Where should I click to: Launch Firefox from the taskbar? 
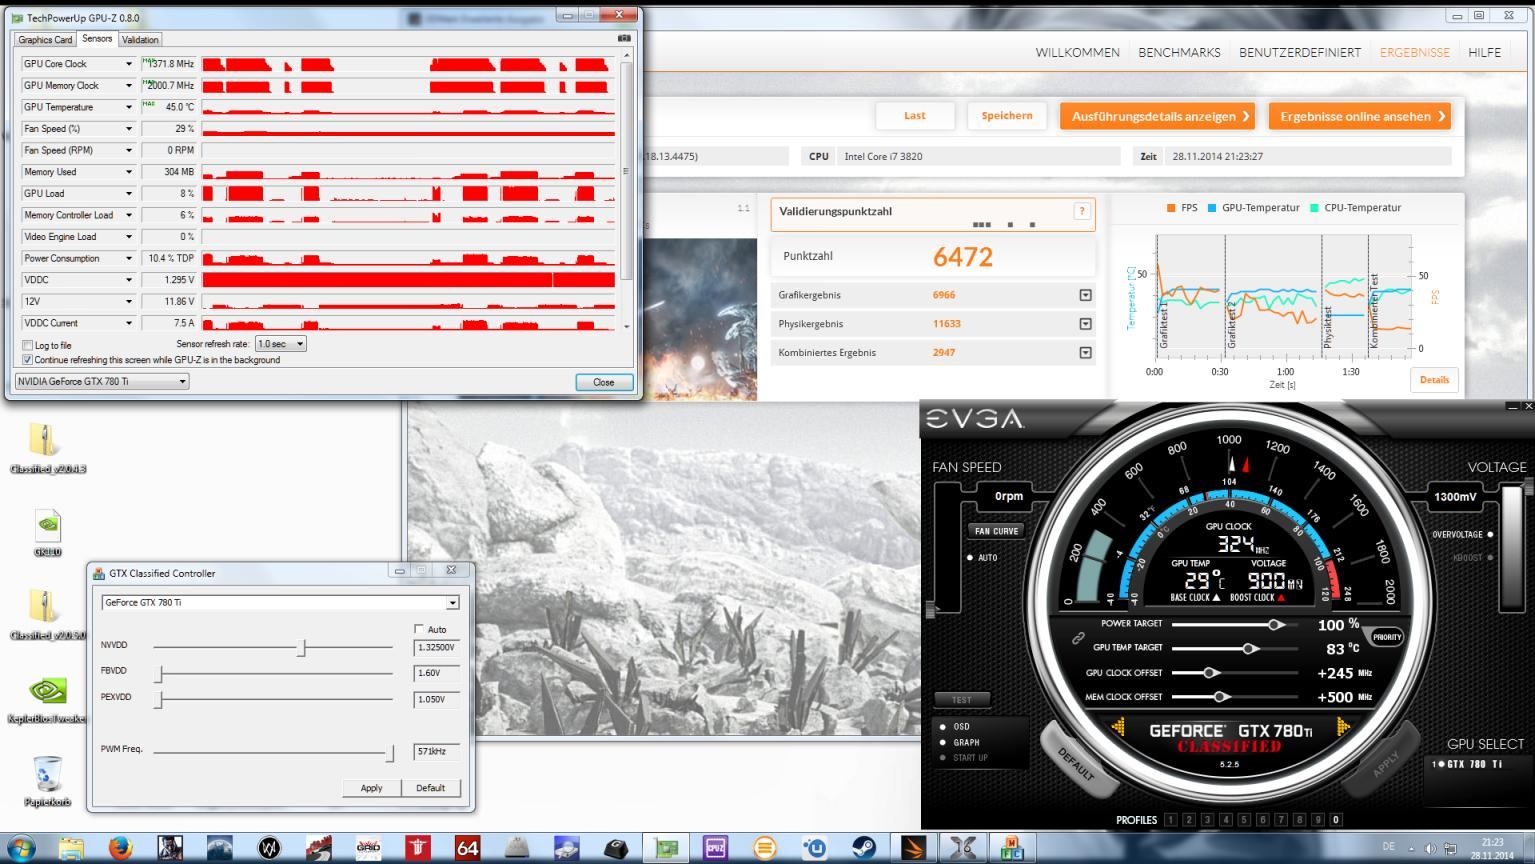[x=121, y=848]
